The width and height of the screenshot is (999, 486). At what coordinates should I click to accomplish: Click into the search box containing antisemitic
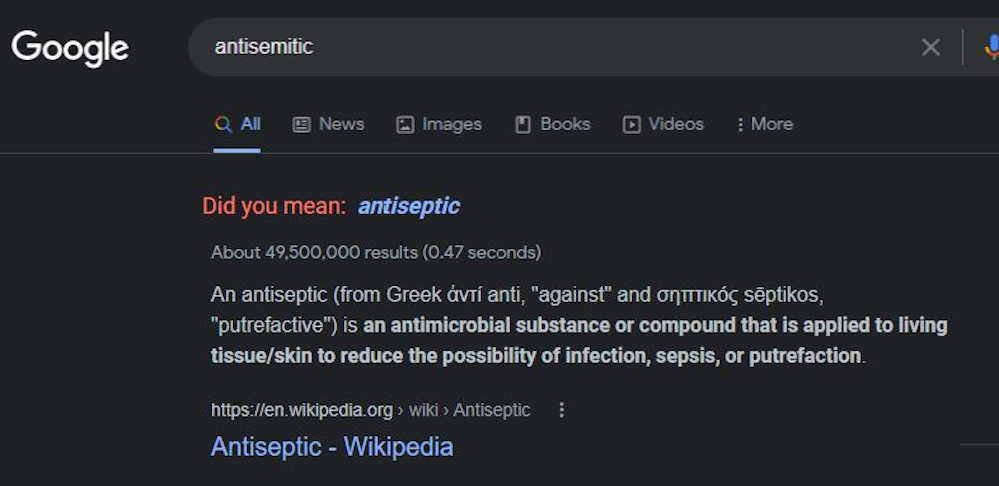[550, 47]
